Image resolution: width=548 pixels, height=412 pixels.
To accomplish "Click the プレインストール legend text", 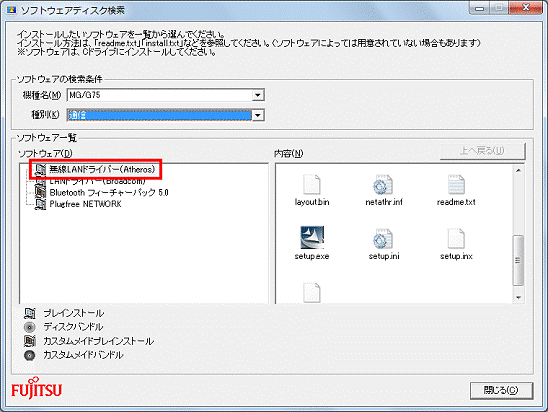I will pyautogui.click(x=73, y=313).
